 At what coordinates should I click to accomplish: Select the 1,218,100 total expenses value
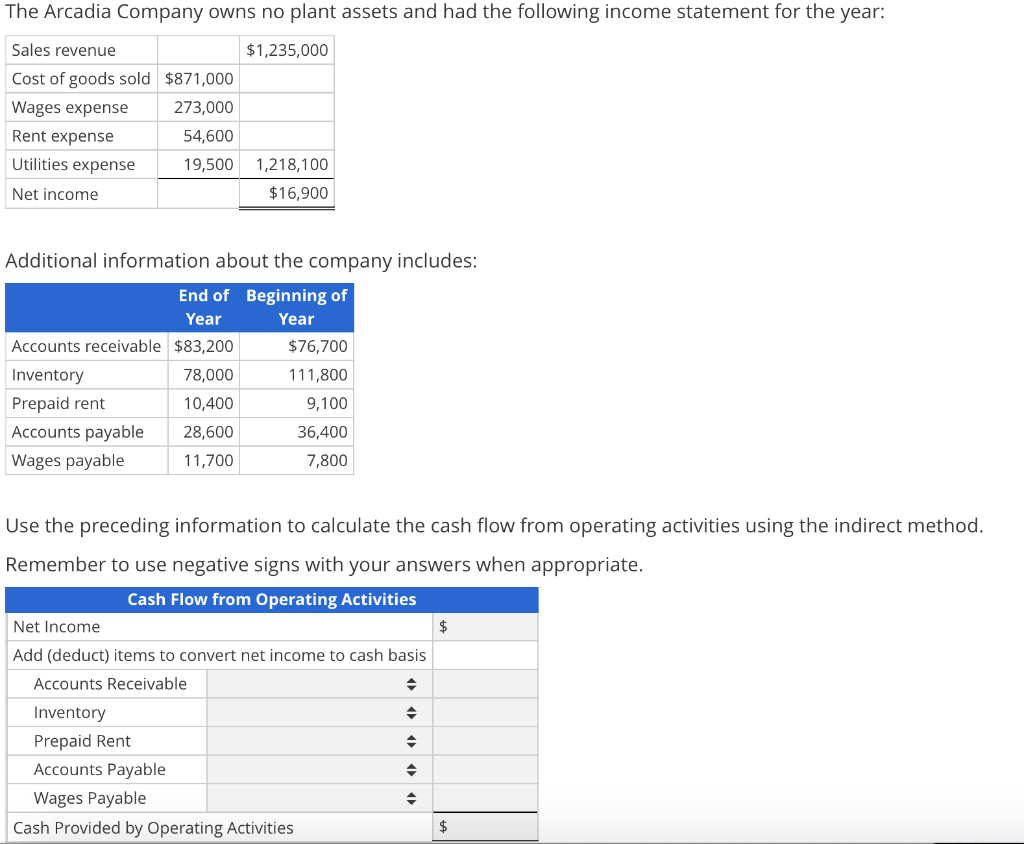coord(292,165)
